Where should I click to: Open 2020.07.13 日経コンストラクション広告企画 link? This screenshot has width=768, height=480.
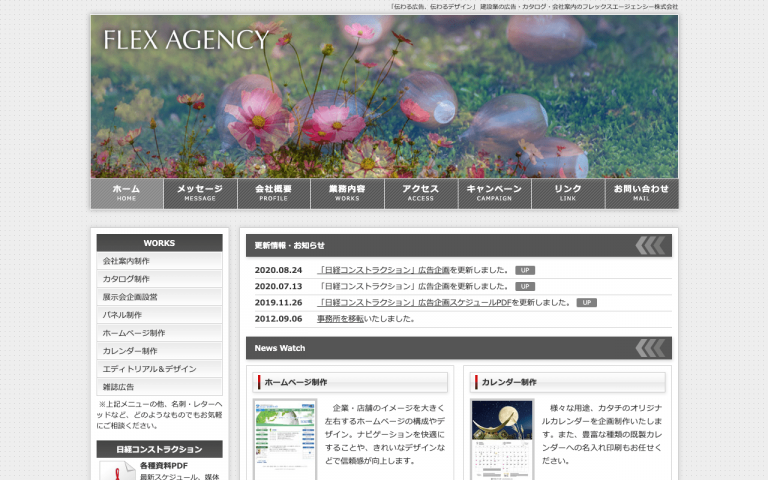point(384,286)
